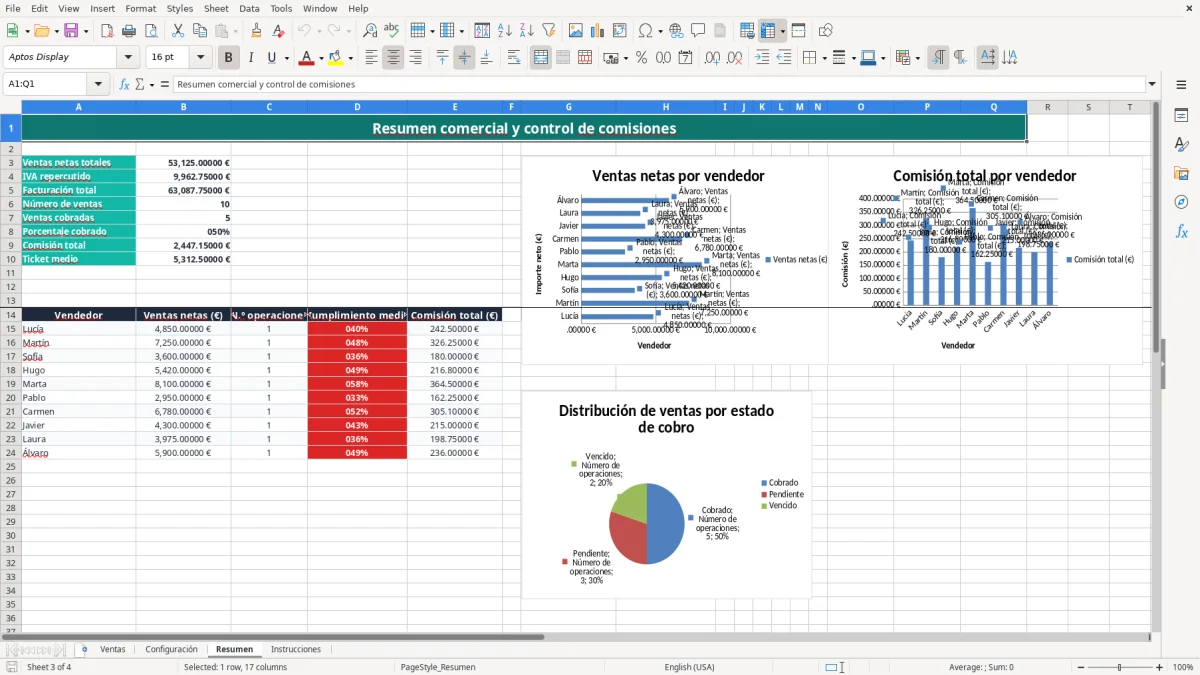Image resolution: width=1200 pixels, height=675 pixels.
Task: Click the Merge and Center Cells icon
Action: (541, 58)
